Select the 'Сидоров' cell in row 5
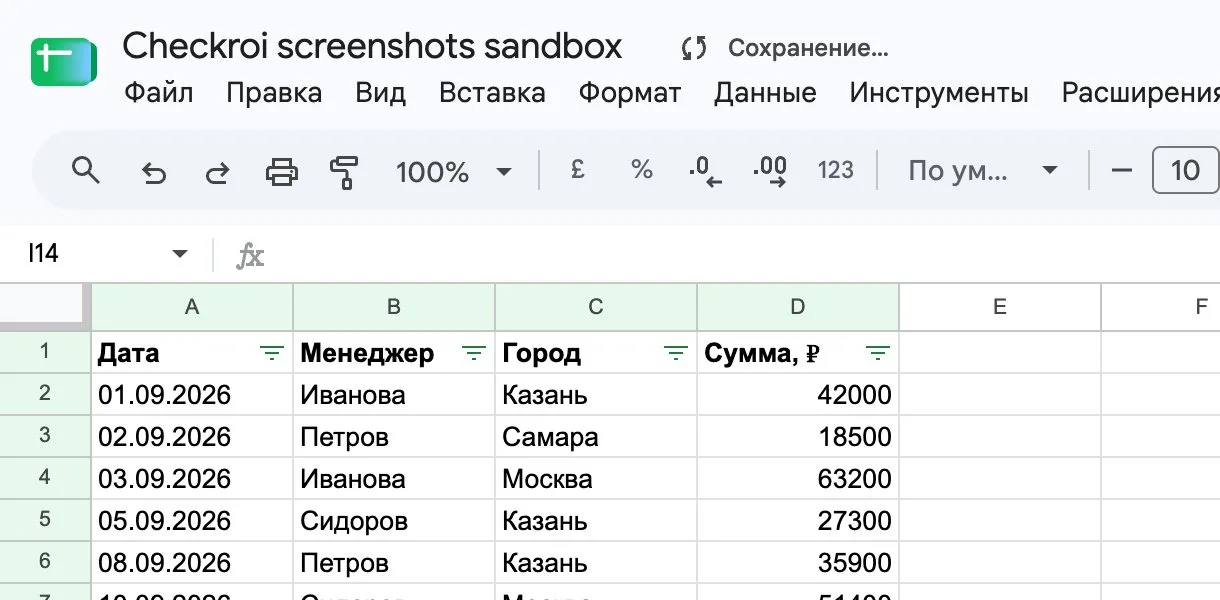This screenshot has width=1220, height=600. coord(394,521)
